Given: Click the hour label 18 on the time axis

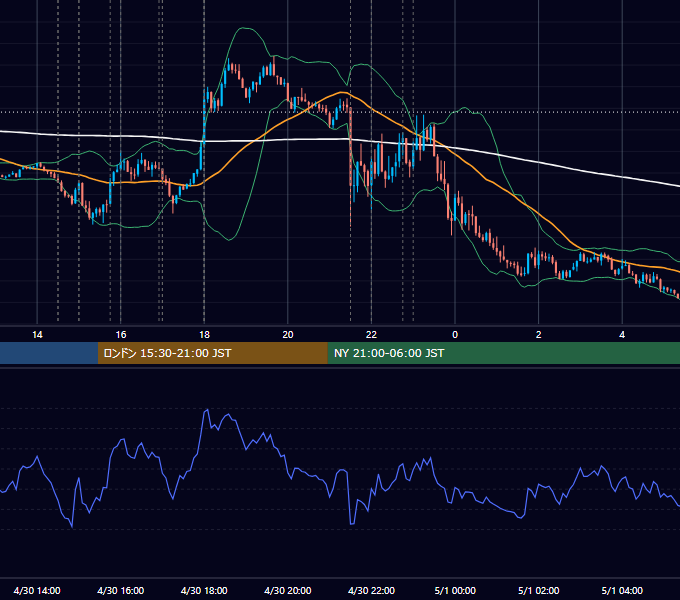Looking at the screenshot, I should [204, 335].
